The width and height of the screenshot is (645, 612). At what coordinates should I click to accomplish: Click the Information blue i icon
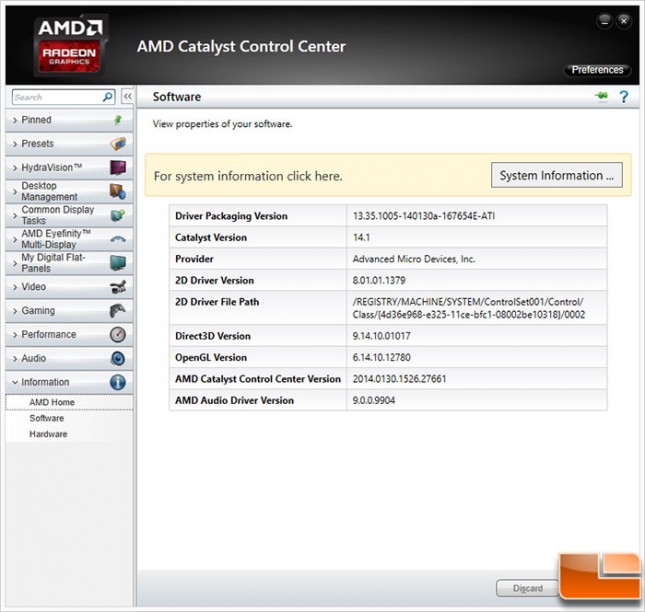pos(118,382)
